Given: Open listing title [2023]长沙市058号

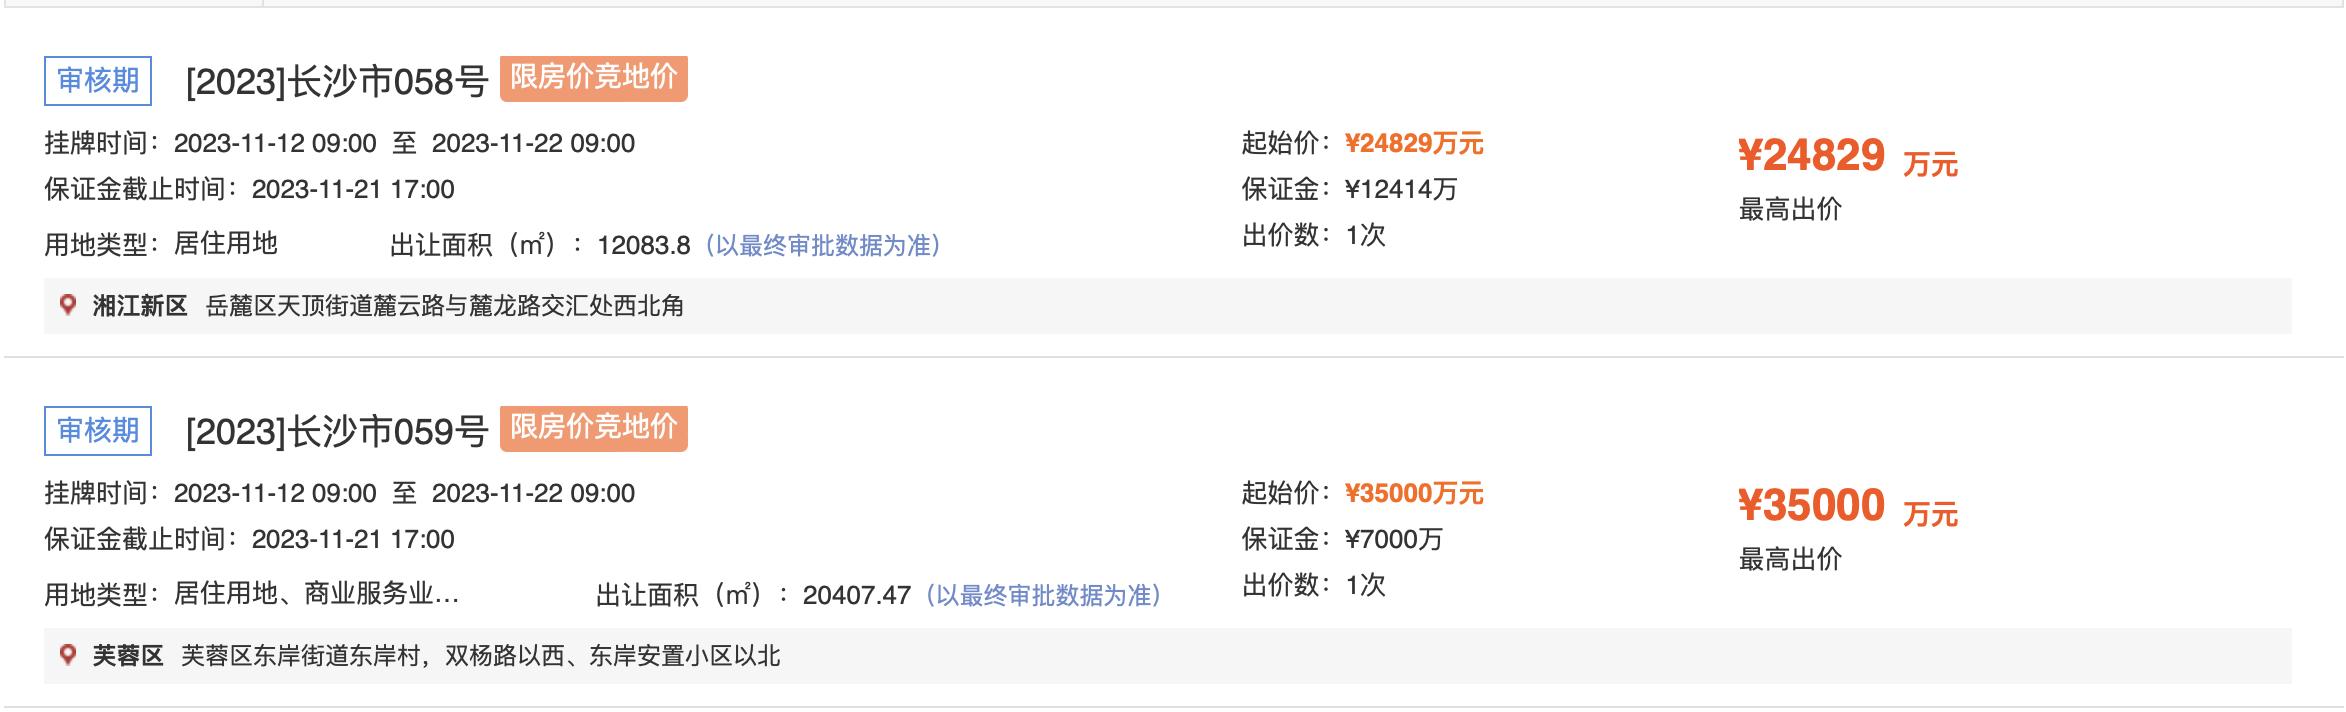Looking at the screenshot, I should [337, 81].
